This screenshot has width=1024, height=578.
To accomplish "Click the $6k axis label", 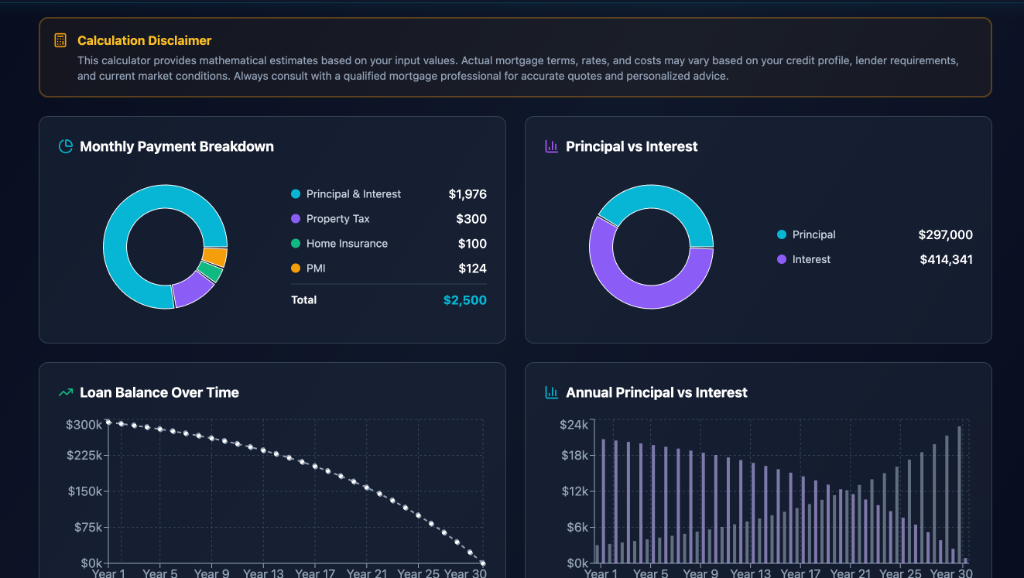I will [577, 527].
